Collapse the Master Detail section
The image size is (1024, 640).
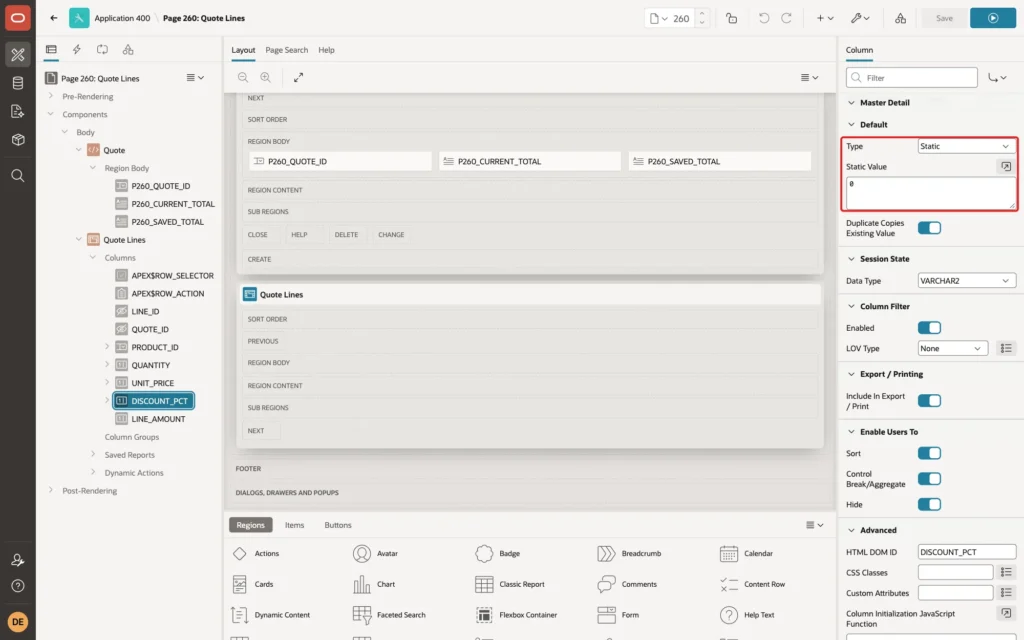pos(851,103)
